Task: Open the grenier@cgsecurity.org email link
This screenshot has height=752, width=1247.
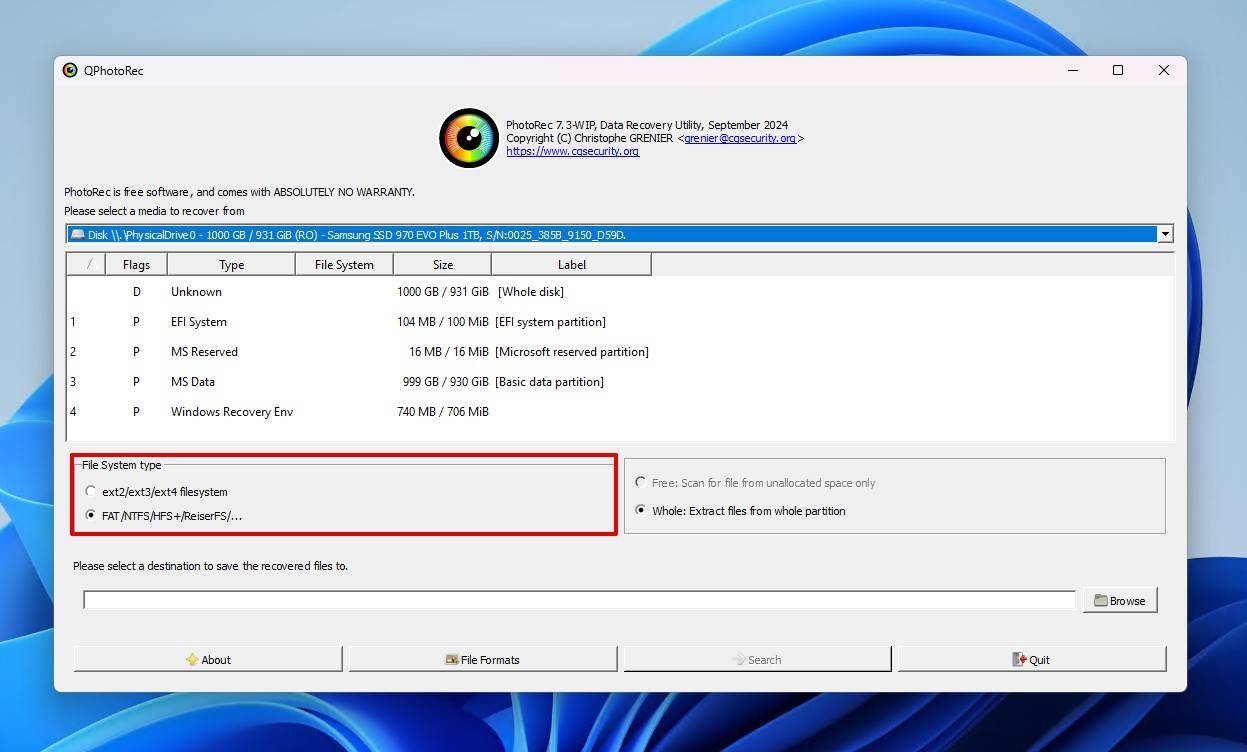Action: pyautogui.click(x=740, y=138)
